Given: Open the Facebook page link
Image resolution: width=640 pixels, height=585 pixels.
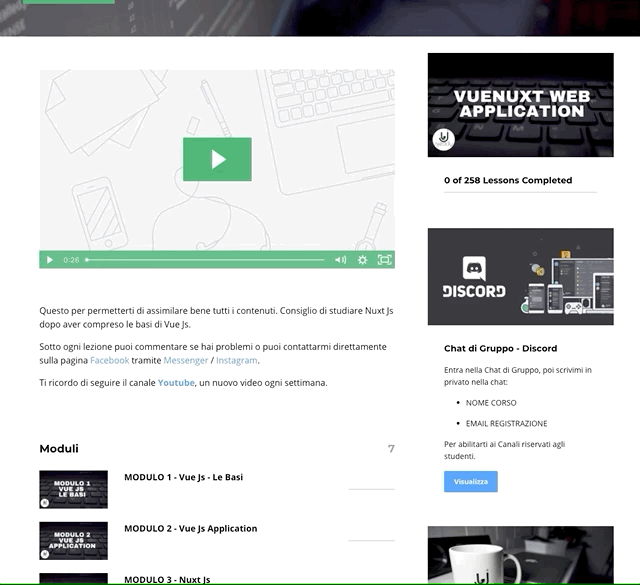Looking at the screenshot, I should [109, 360].
